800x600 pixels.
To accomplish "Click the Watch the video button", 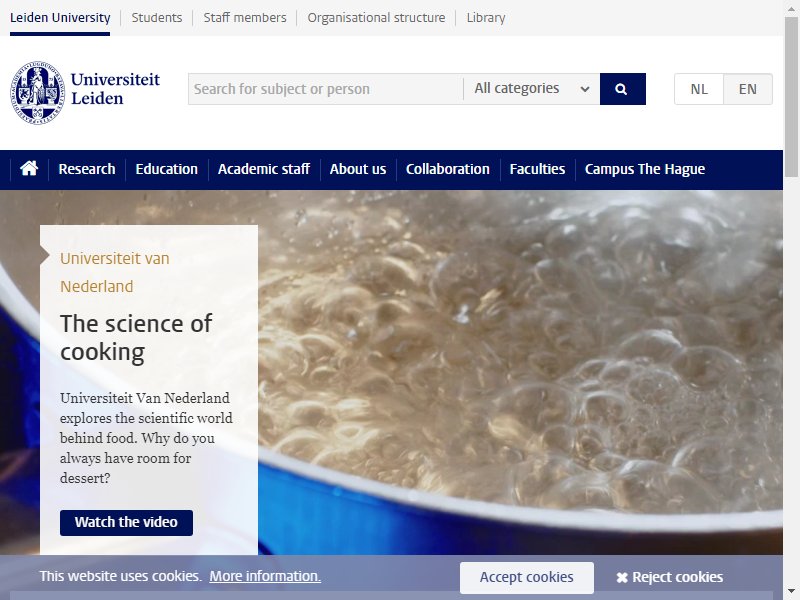I will pos(126,522).
